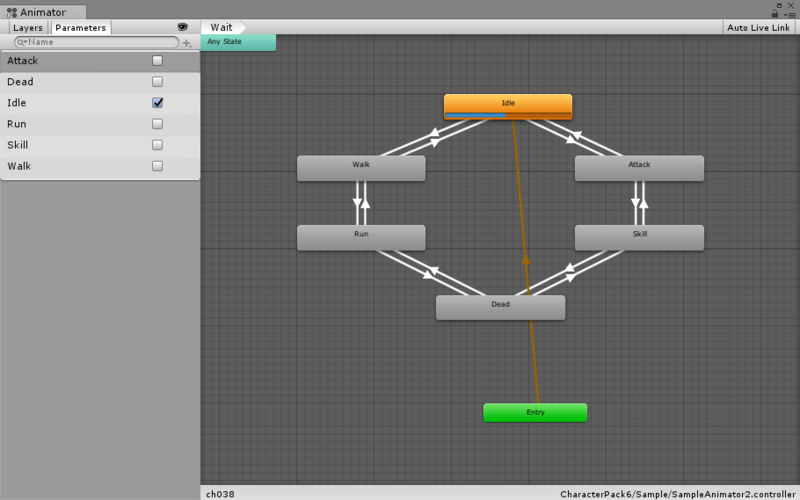The height and width of the screenshot is (500, 800).
Task: Open the search filter dropdown magnifier
Action: tap(22, 42)
